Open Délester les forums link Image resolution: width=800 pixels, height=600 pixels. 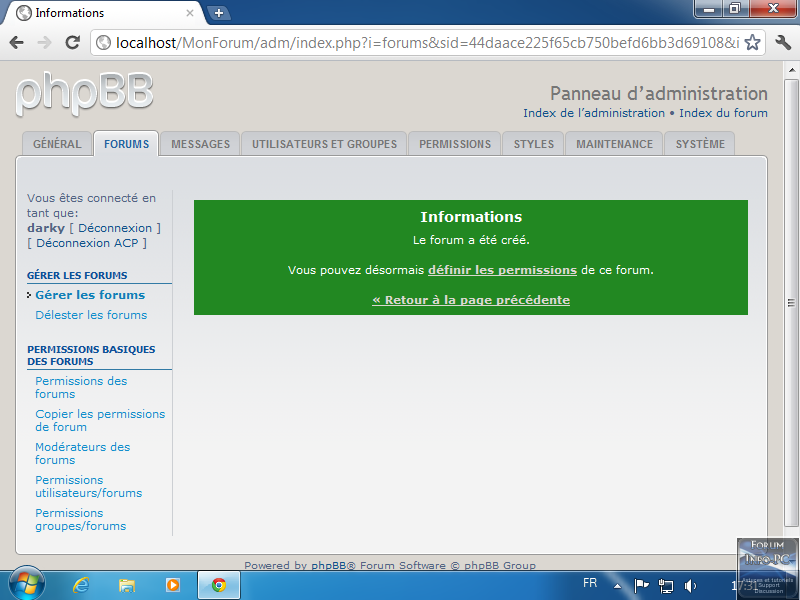click(91, 315)
